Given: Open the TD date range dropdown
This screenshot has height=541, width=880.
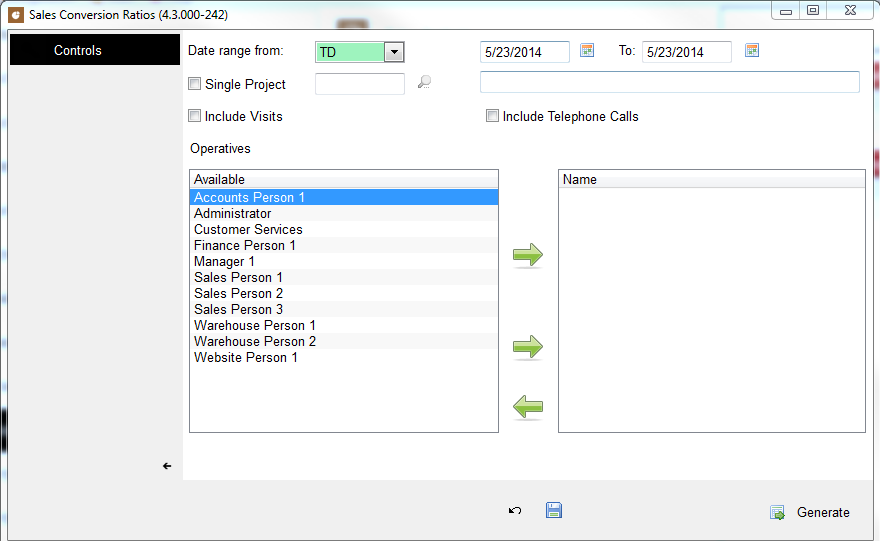Looking at the screenshot, I should click(x=394, y=52).
